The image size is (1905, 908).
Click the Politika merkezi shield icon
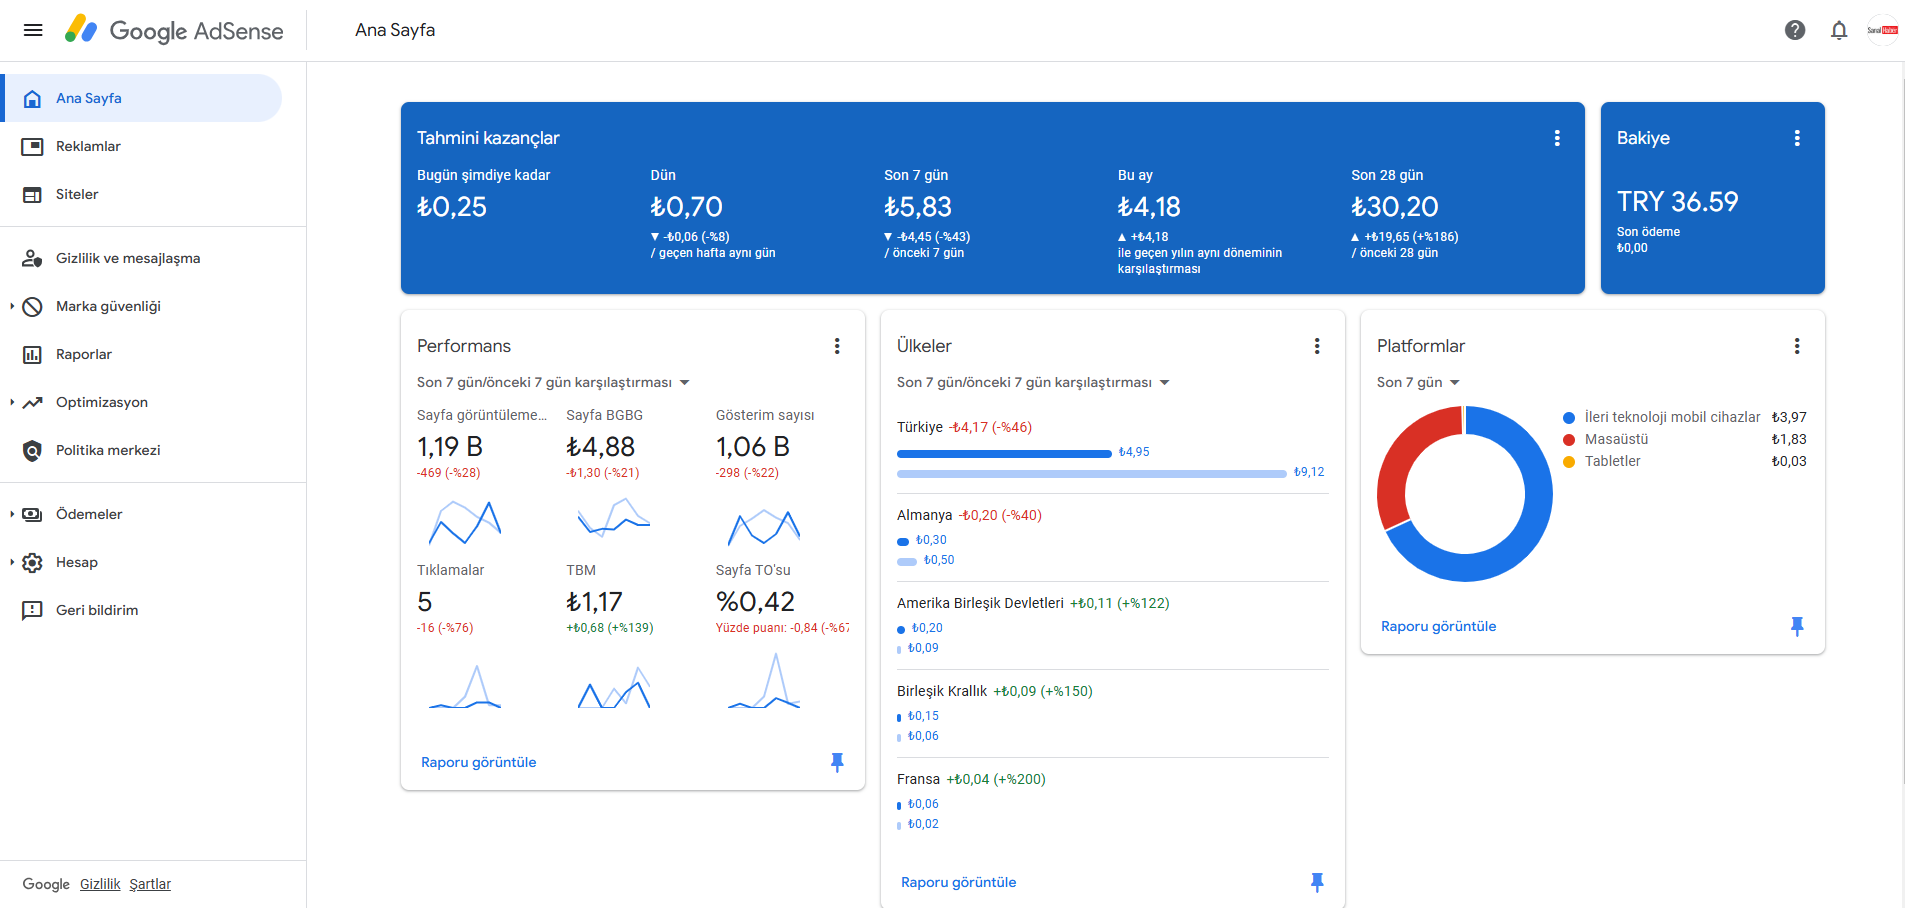tap(32, 450)
